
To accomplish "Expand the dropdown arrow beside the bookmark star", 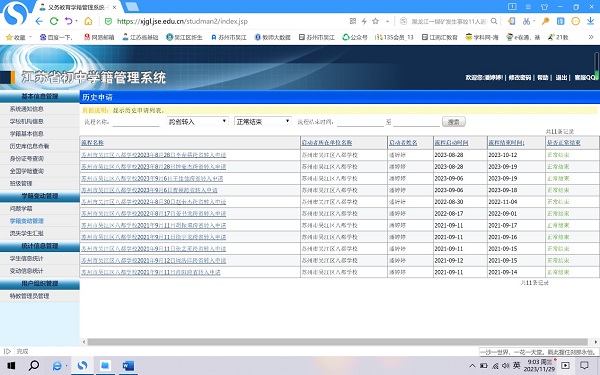I will [387, 21].
